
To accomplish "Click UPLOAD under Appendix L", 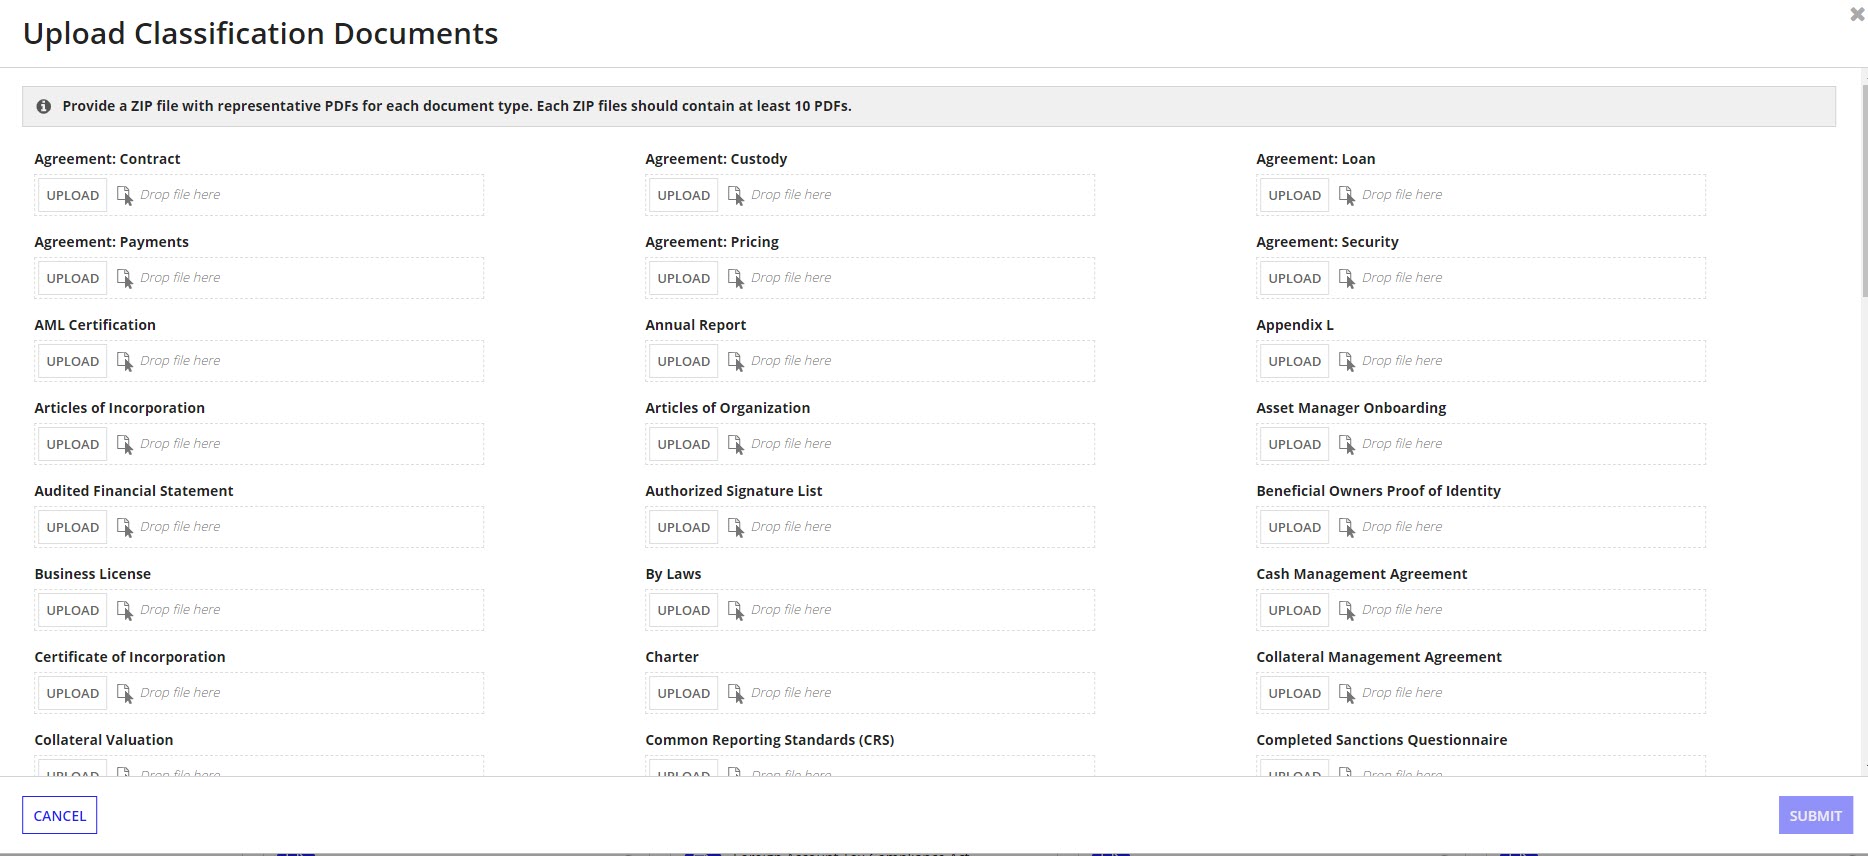I will 1295,361.
